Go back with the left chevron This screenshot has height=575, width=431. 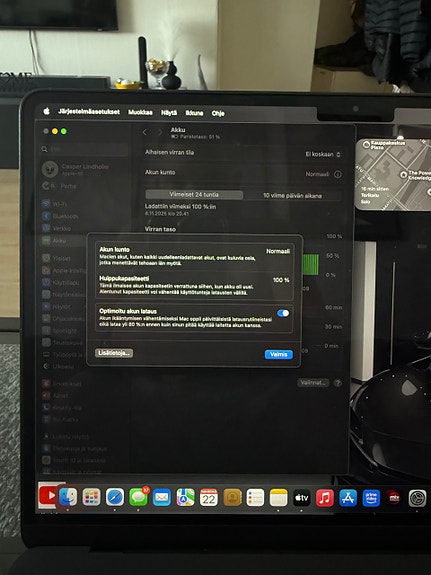click(x=145, y=132)
